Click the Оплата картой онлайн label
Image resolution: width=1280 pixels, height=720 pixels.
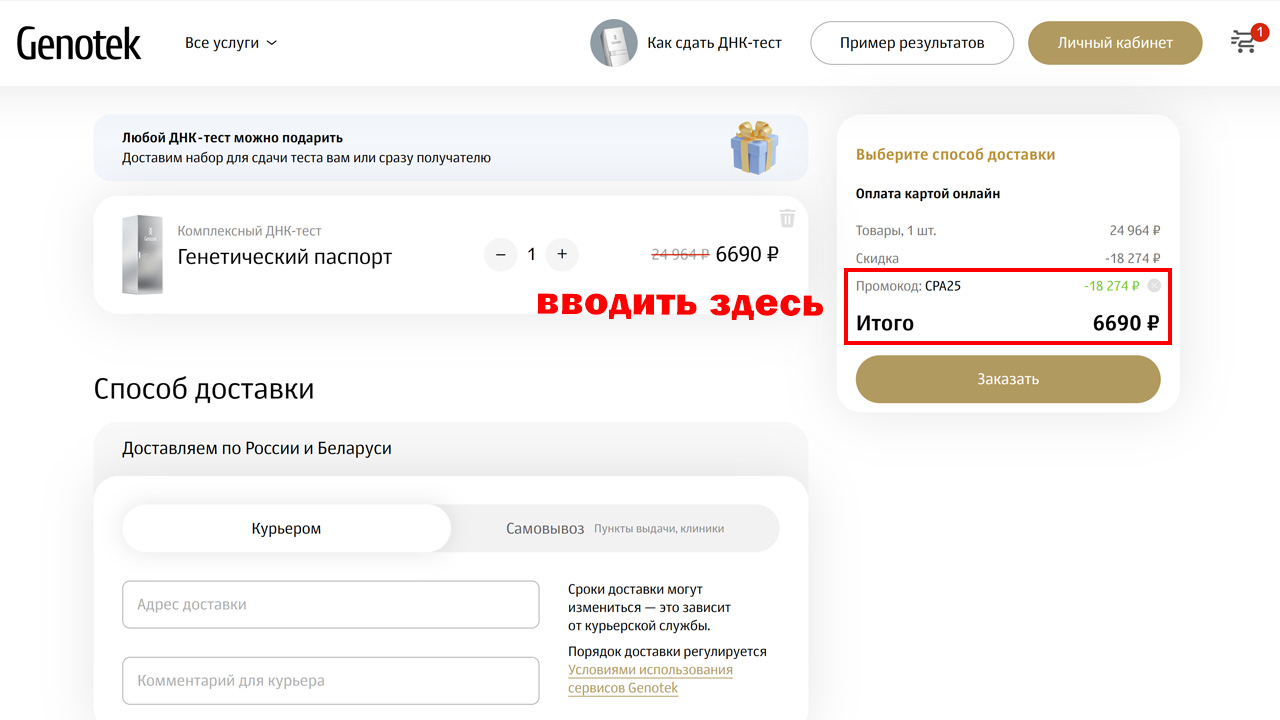tap(928, 194)
